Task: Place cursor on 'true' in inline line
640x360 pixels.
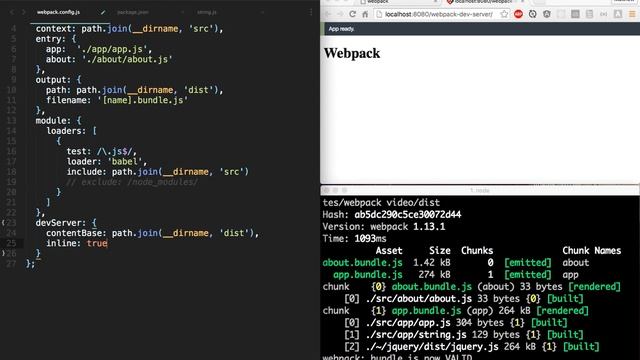Action: tap(97, 243)
